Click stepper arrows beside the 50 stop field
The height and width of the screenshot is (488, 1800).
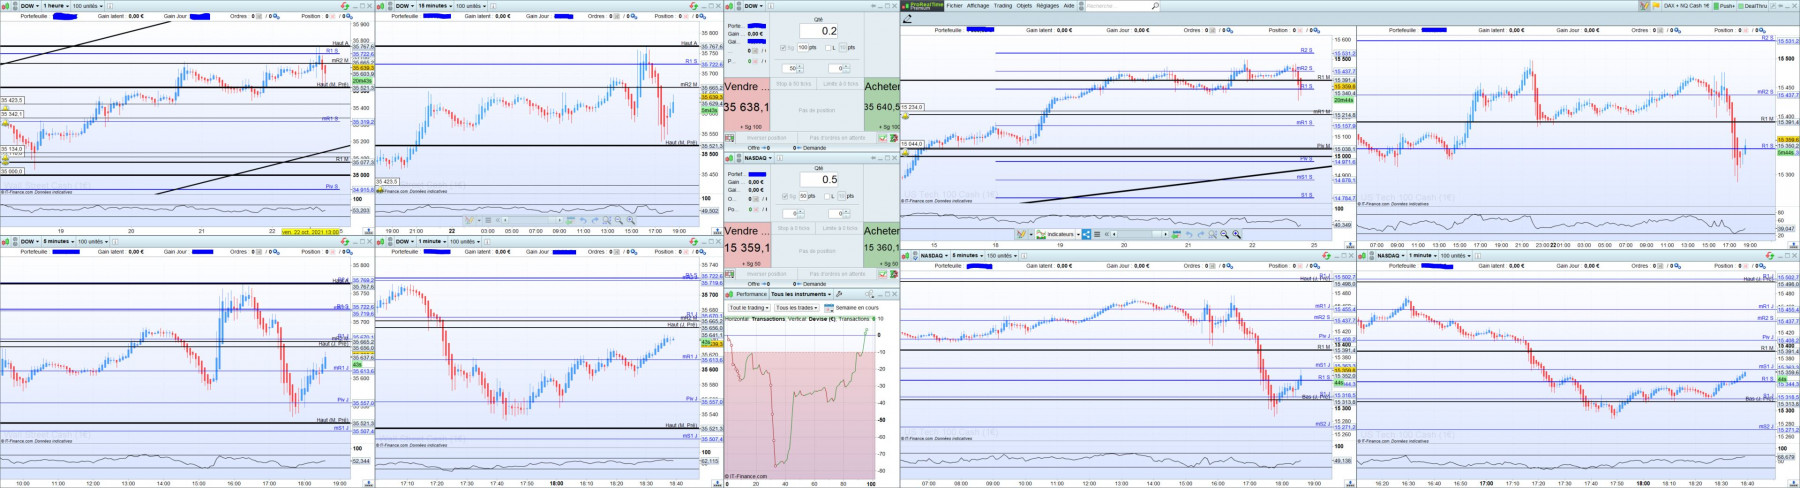[800, 68]
